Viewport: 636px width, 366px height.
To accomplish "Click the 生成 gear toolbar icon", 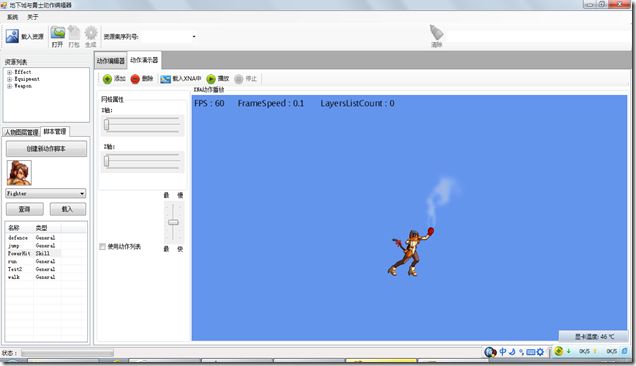I will 91,33.
